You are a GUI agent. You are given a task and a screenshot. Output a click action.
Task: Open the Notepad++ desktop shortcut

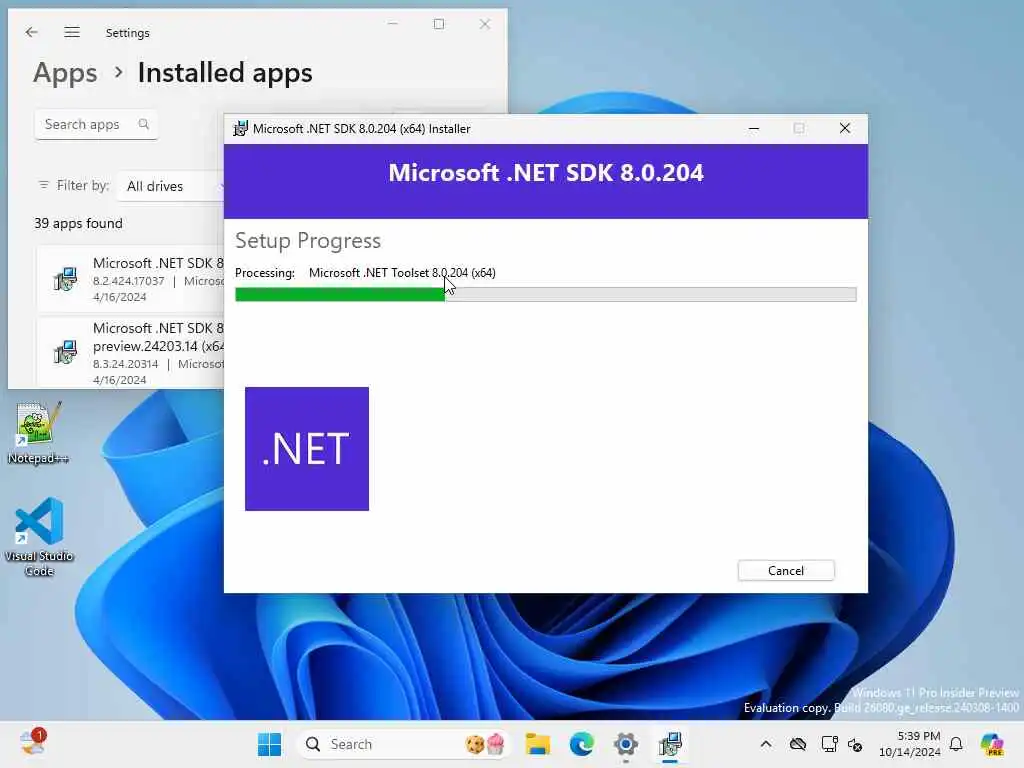[x=39, y=433]
